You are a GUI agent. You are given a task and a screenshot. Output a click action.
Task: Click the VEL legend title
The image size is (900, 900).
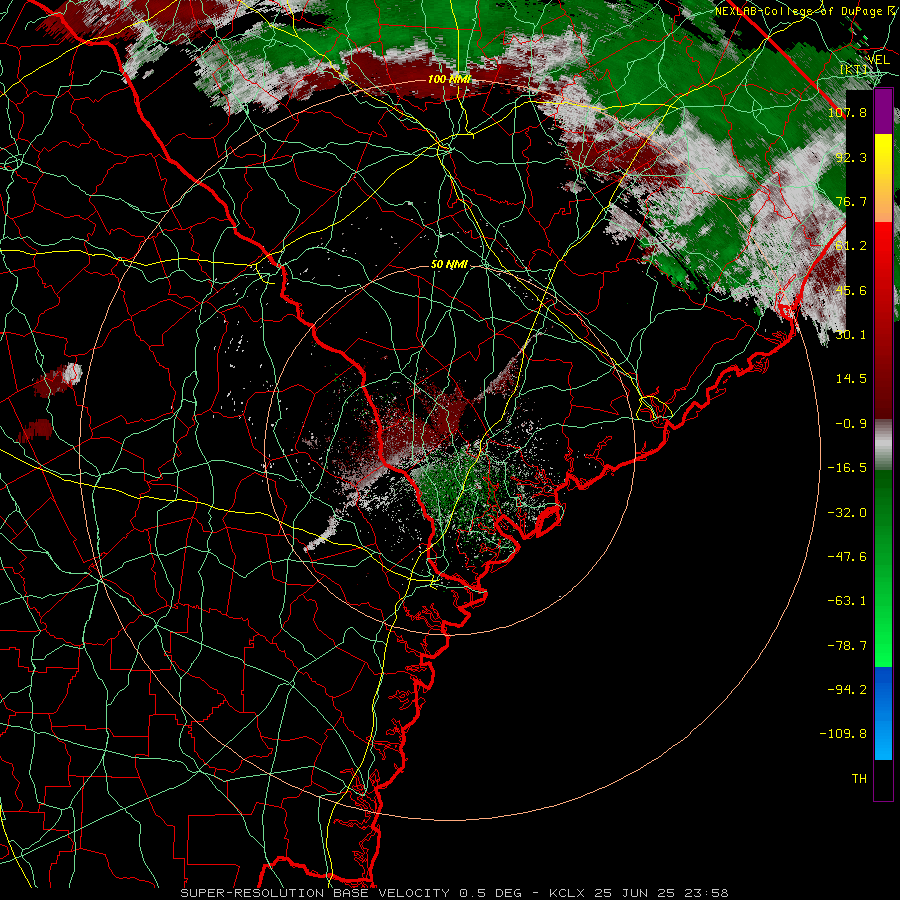click(x=878, y=60)
